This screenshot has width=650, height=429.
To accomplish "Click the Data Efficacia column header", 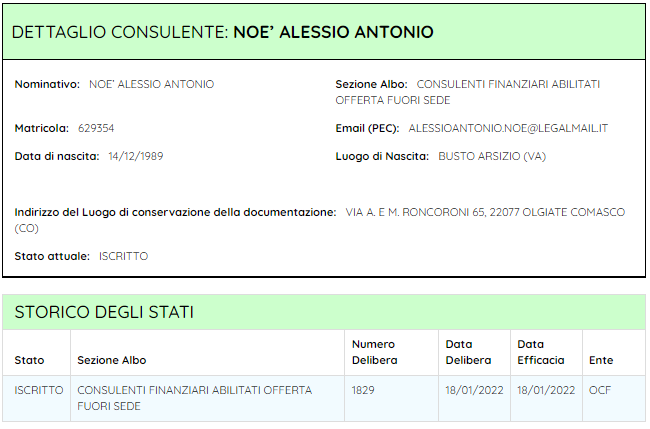I will point(541,352).
